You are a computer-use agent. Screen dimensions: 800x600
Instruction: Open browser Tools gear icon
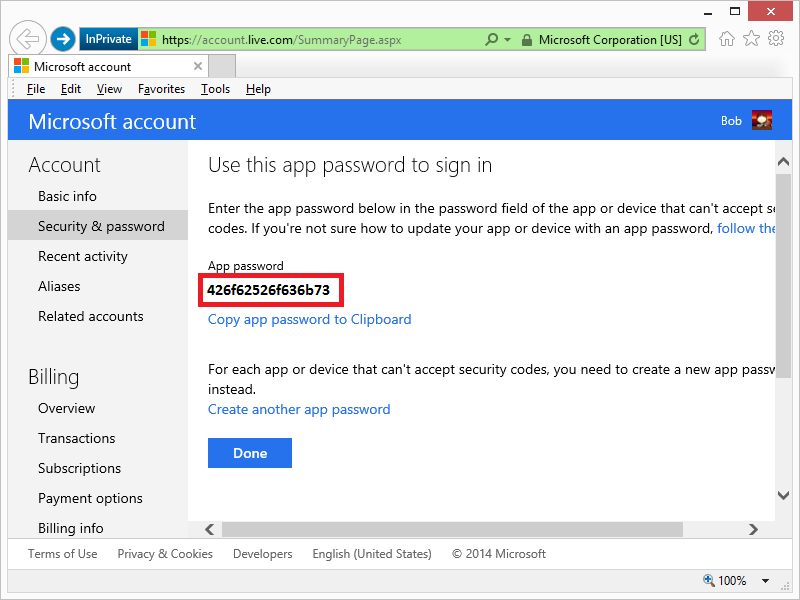[776, 39]
